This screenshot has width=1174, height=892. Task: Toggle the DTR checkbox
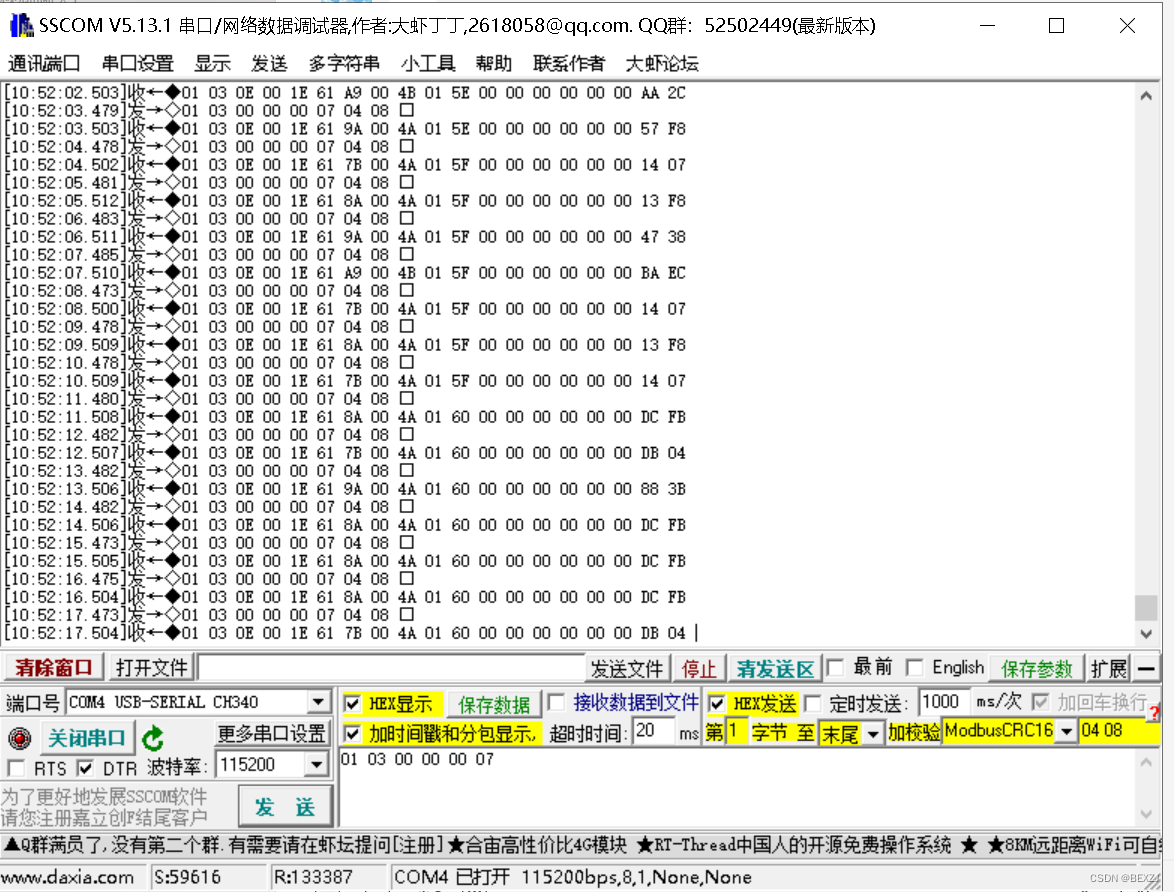[85, 768]
